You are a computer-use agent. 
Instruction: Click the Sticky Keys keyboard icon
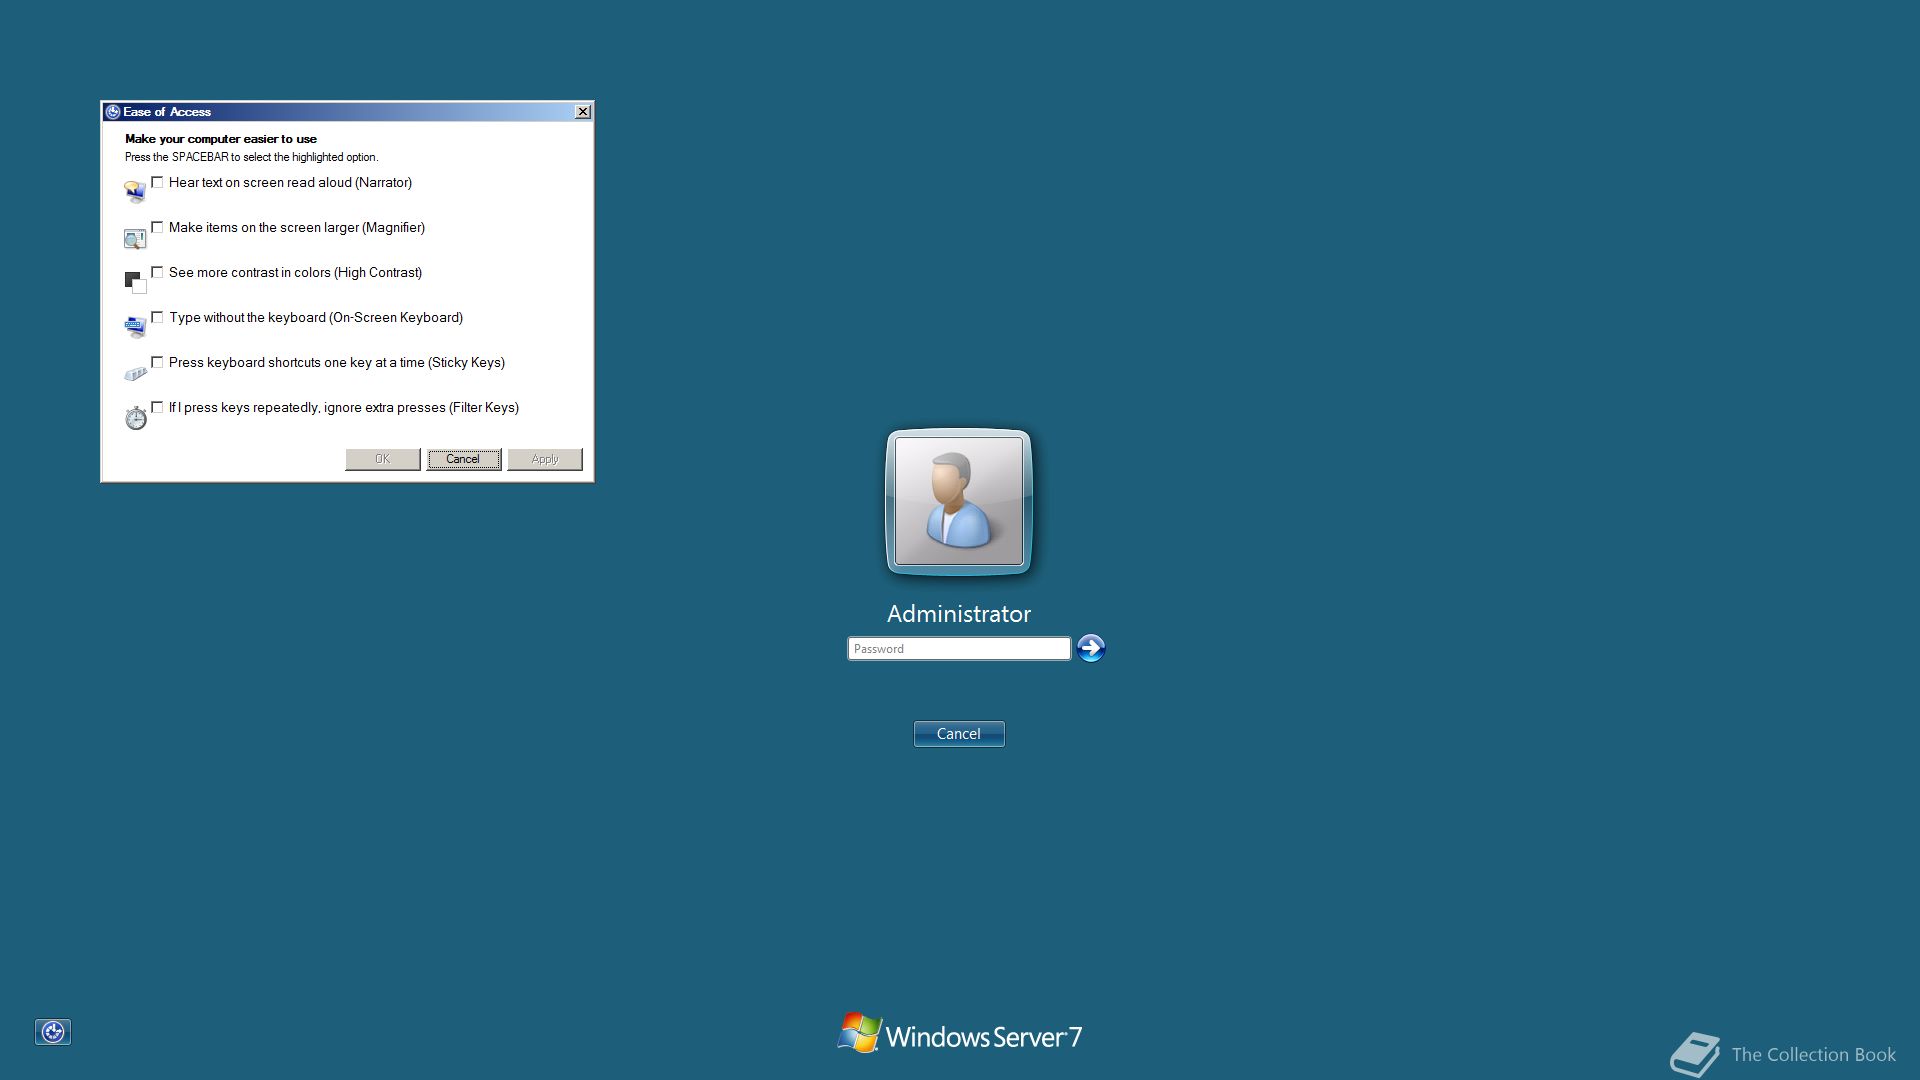pyautogui.click(x=135, y=373)
